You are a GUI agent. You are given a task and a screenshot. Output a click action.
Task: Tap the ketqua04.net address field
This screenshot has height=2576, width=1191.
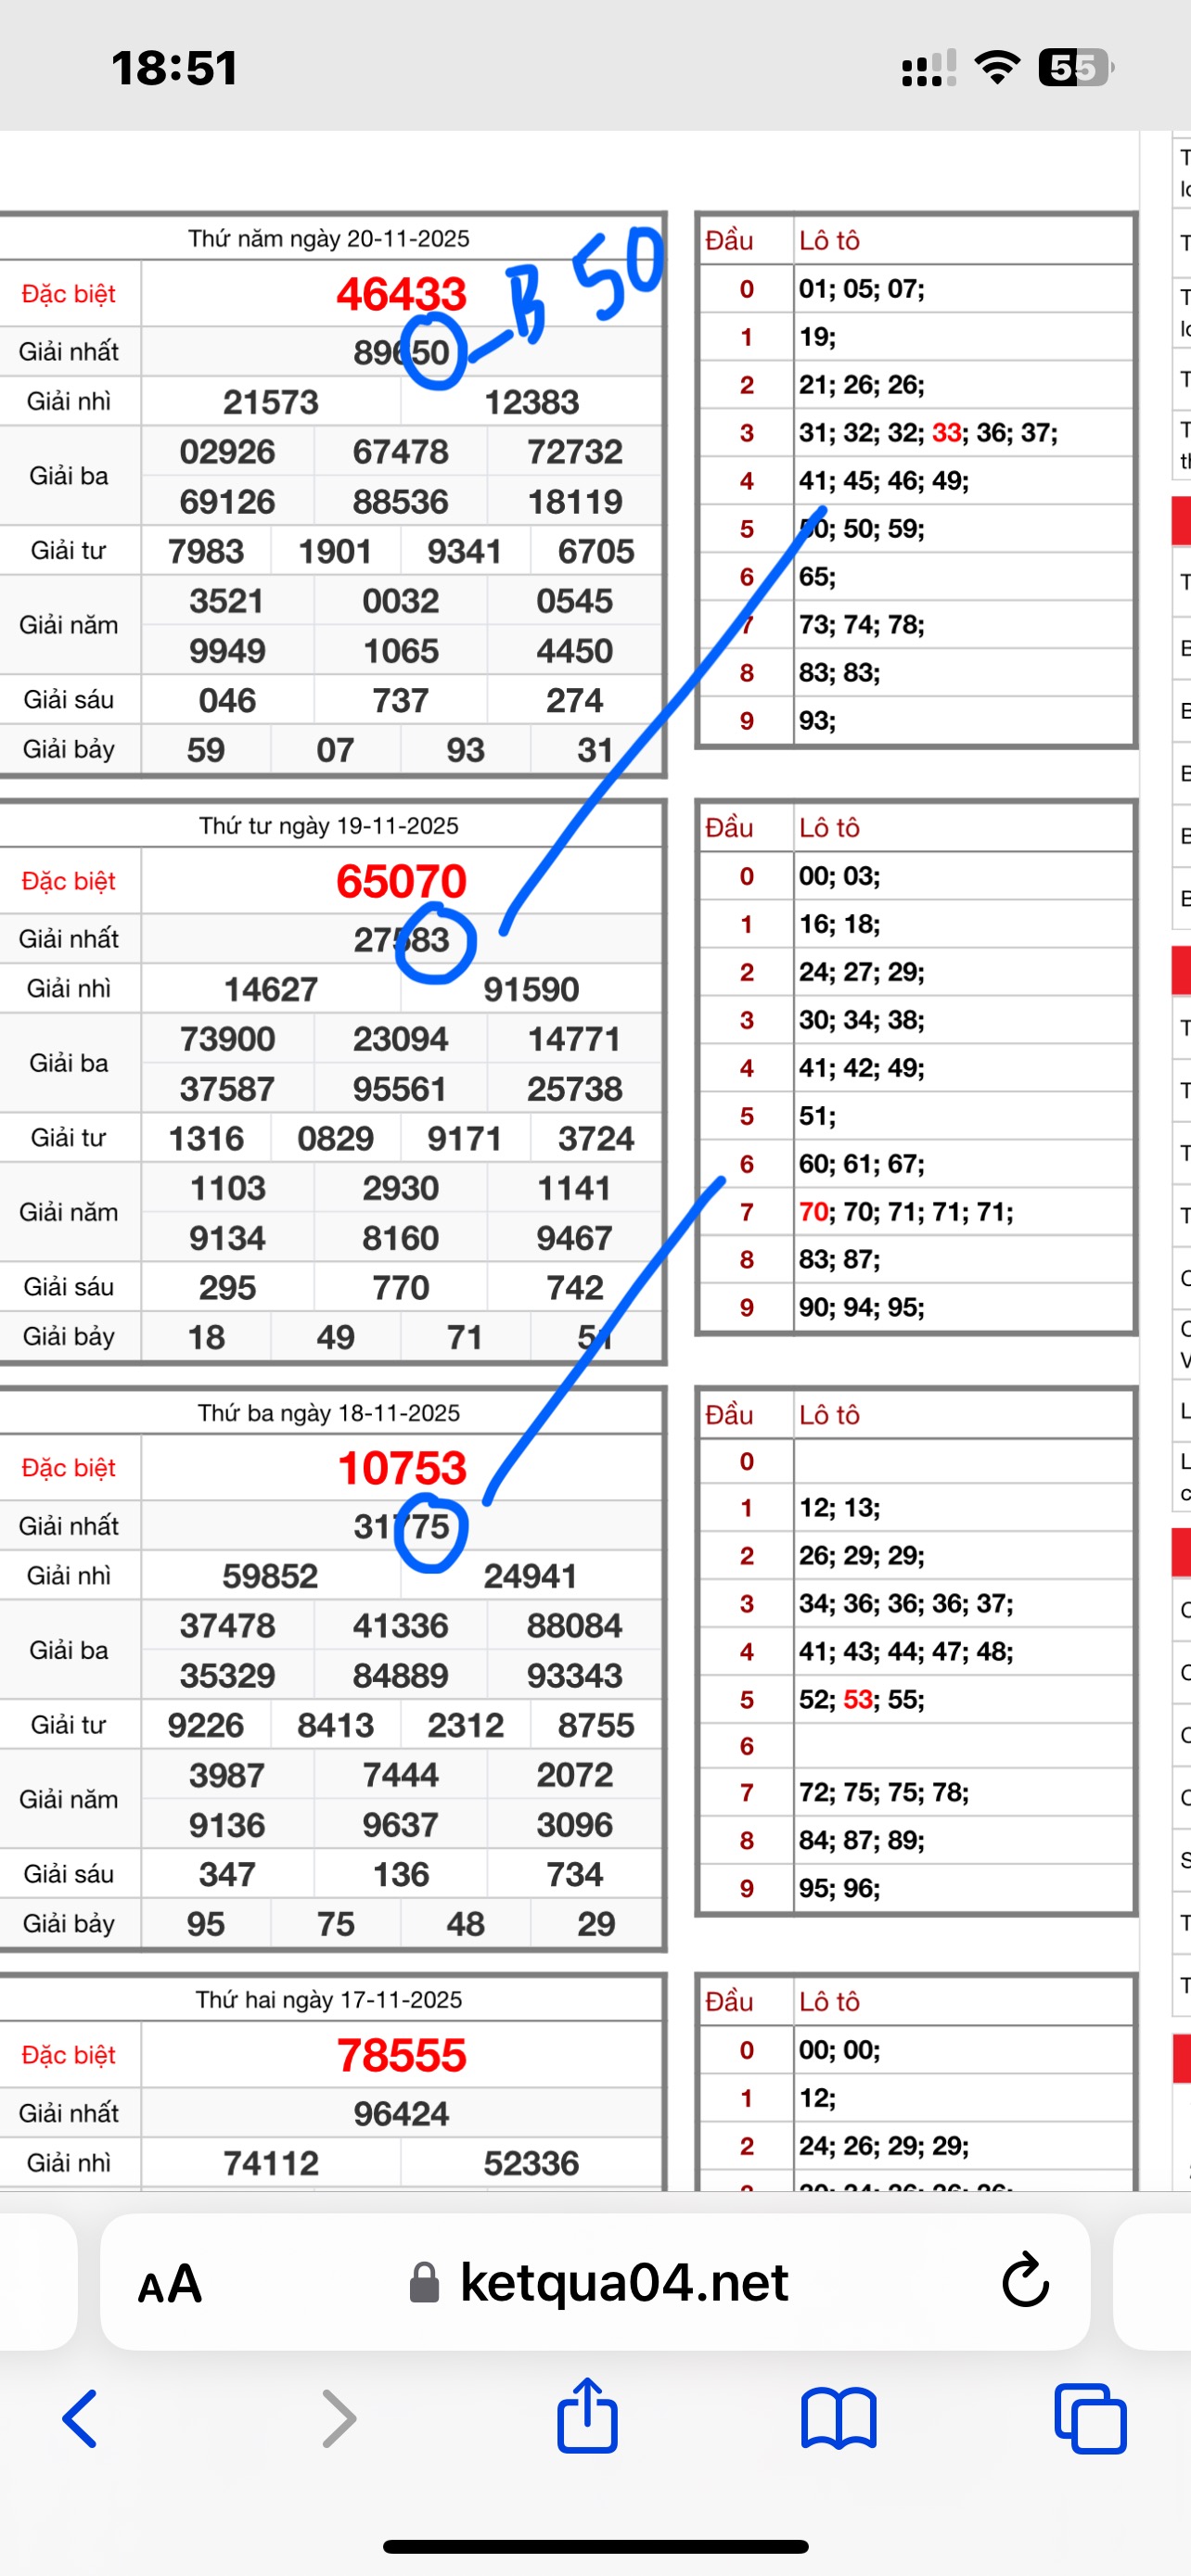tap(623, 2282)
